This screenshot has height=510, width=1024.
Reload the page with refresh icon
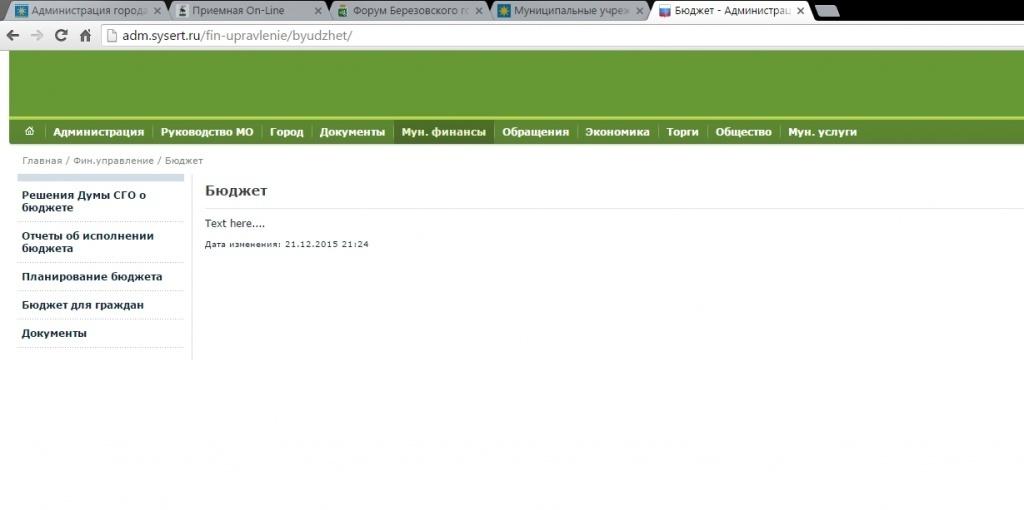61,35
